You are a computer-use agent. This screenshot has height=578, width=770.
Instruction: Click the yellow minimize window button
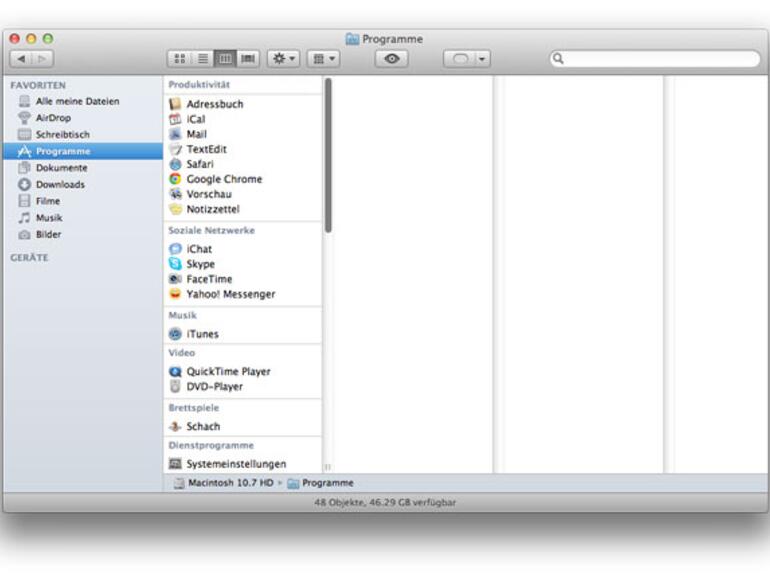(x=31, y=38)
